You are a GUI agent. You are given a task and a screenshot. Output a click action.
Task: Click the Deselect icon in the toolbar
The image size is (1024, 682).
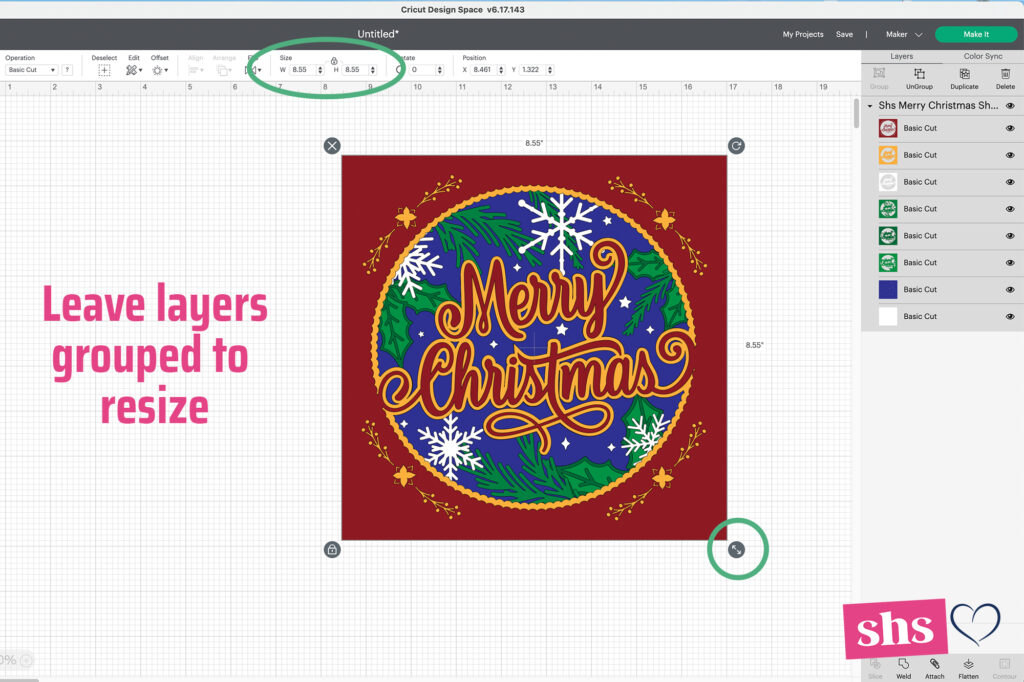(x=104, y=70)
